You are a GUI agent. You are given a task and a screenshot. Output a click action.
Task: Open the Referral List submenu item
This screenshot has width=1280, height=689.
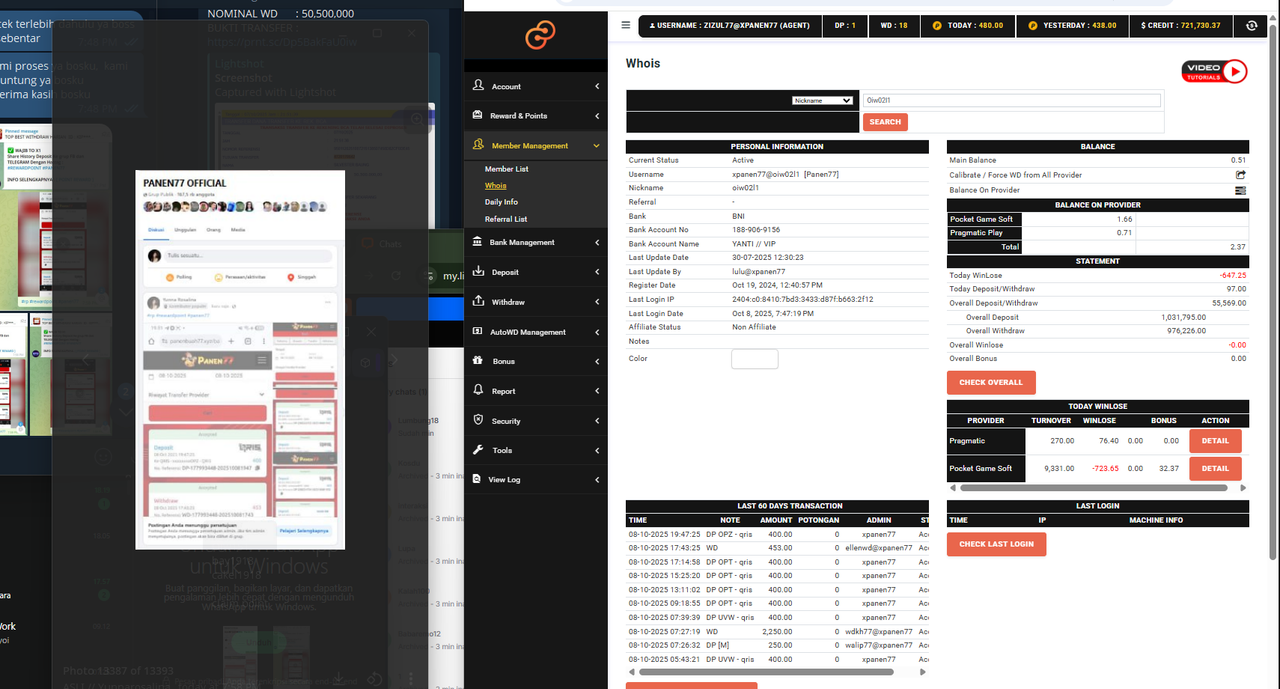(x=506, y=219)
